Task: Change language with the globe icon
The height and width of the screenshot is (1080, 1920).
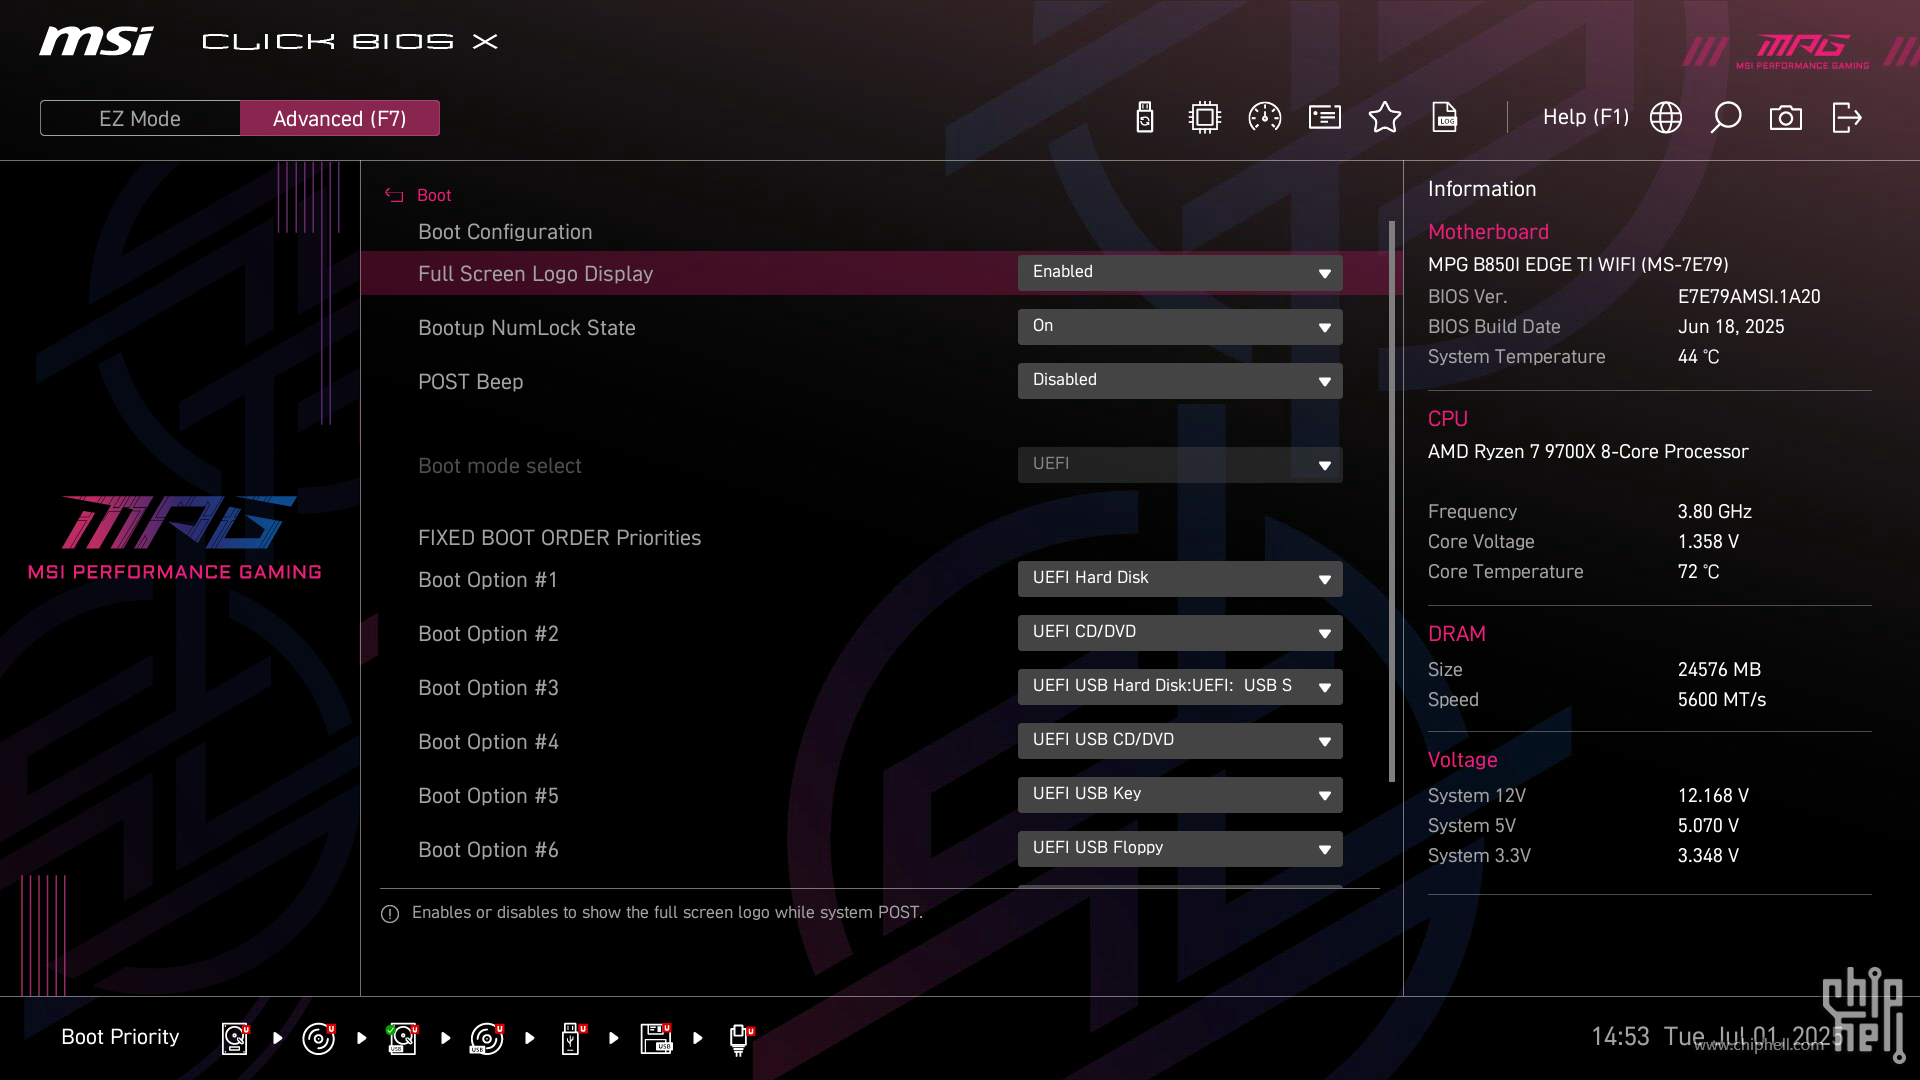Action: click(1666, 118)
